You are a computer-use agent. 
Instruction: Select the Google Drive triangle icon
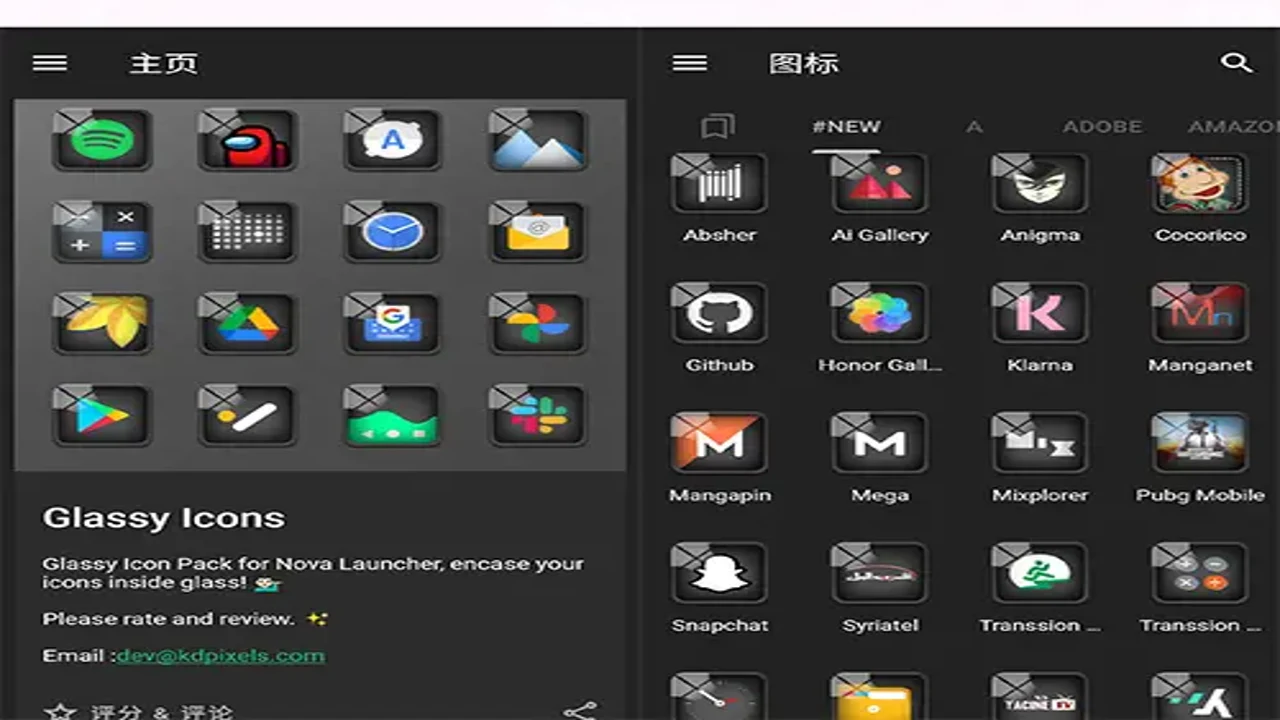[247, 323]
